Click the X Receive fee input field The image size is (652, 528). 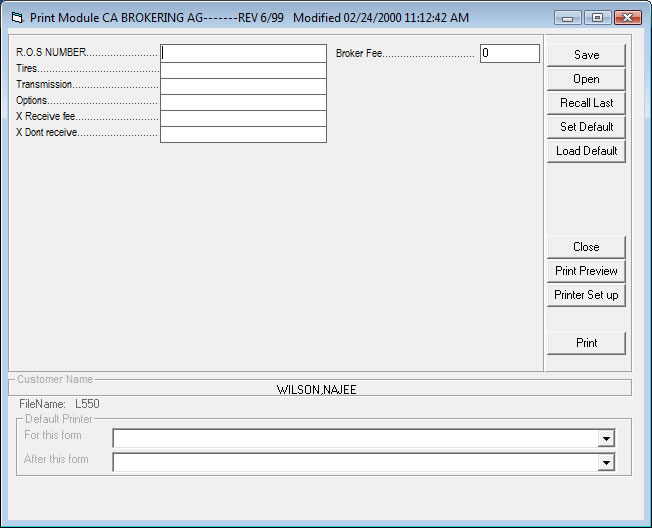pyautogui.click(x=243, y=118)
